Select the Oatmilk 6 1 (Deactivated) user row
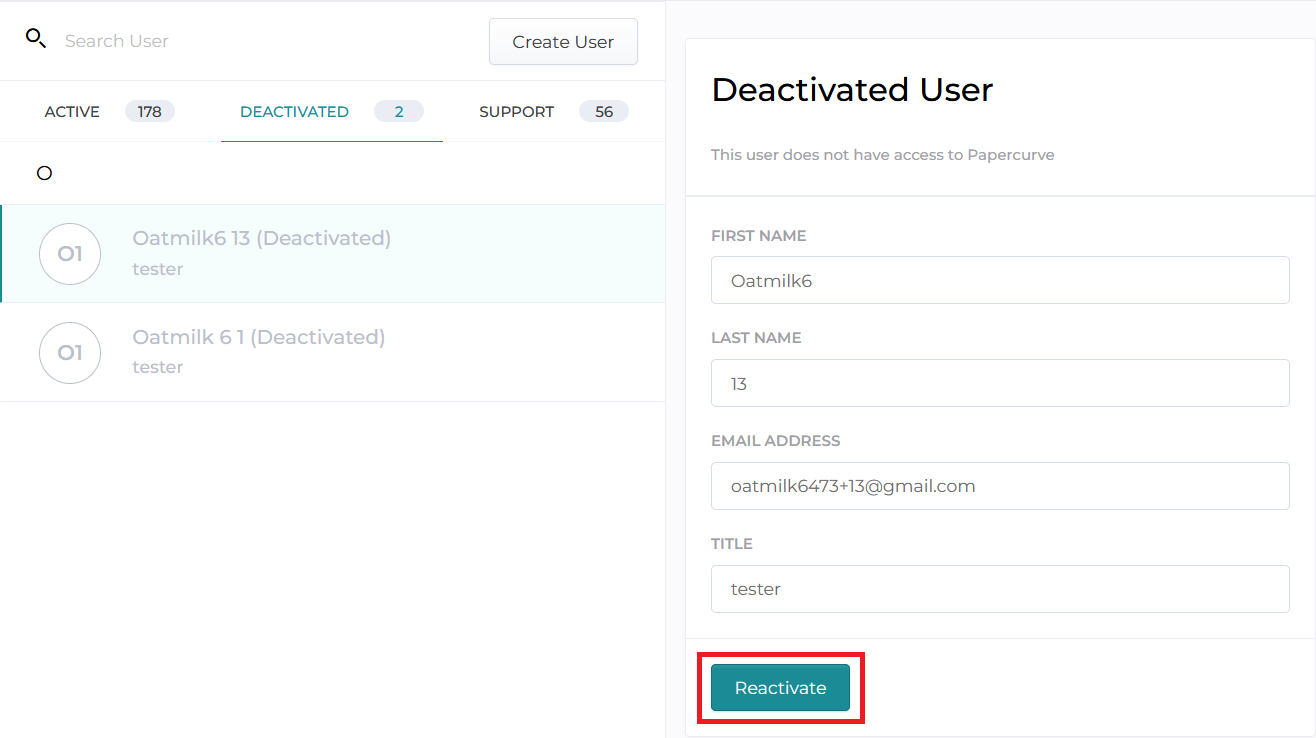1316x738 pixels. (333, 352)
